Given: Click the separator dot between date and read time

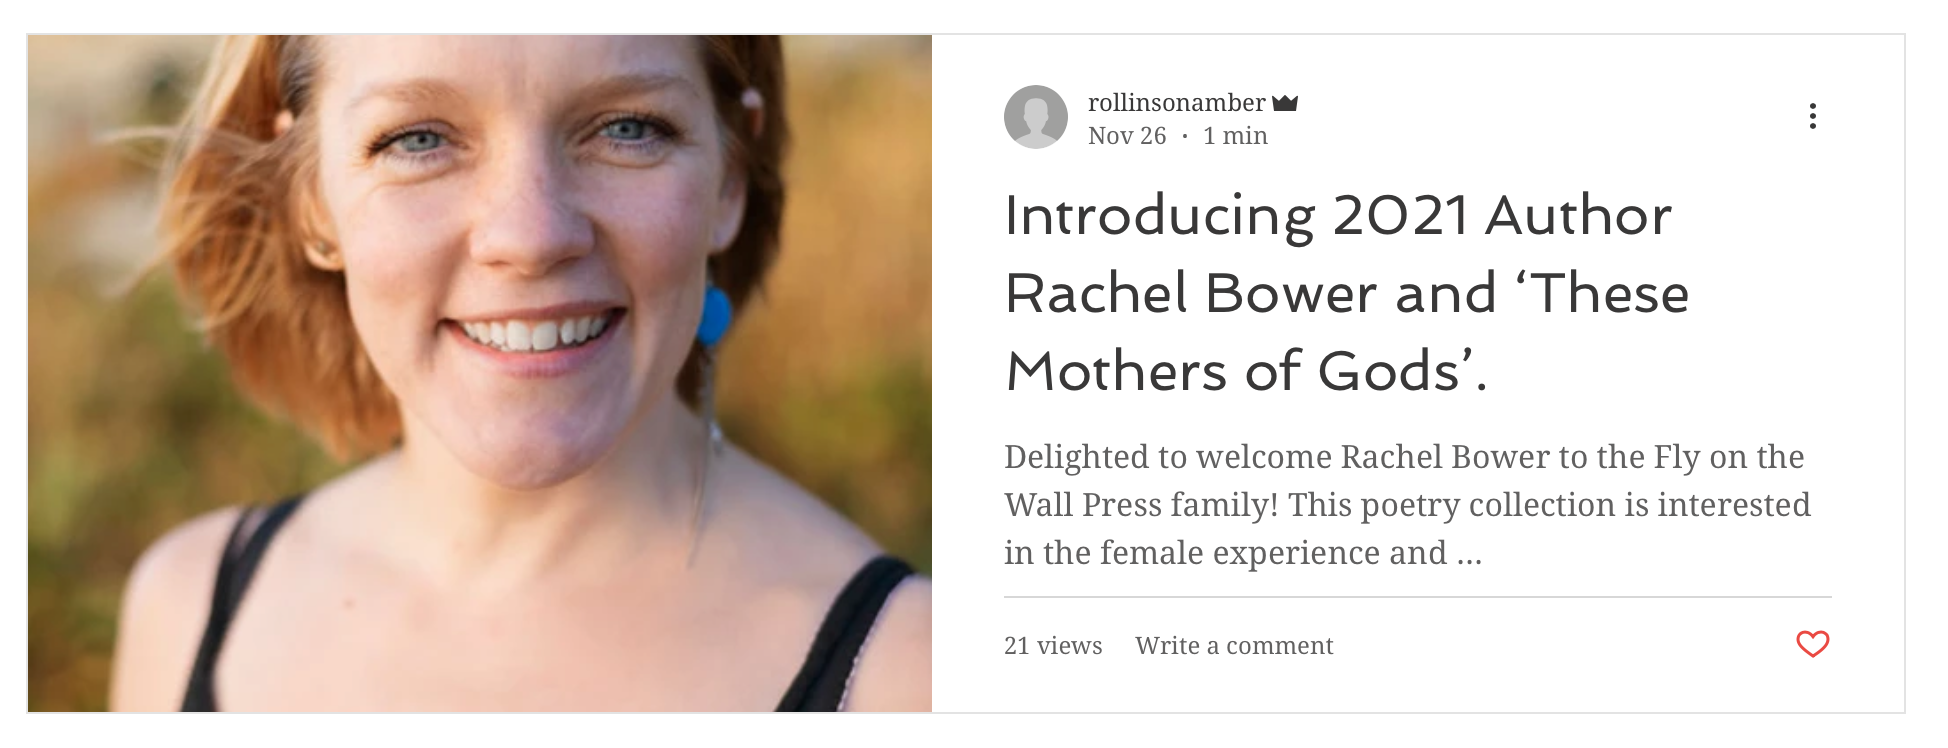Looking at the screenshot, I should [x=1185, y=136].
